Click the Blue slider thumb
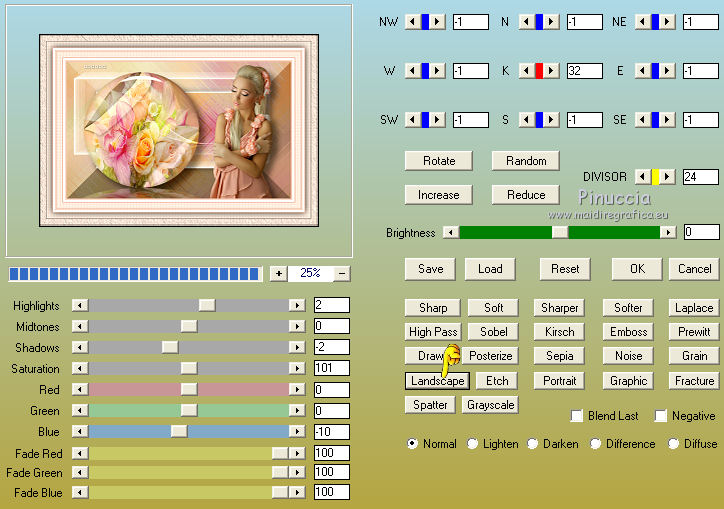The height and width of the screenshot is (509, 724). pyautogui.click(x=179, y=431)
